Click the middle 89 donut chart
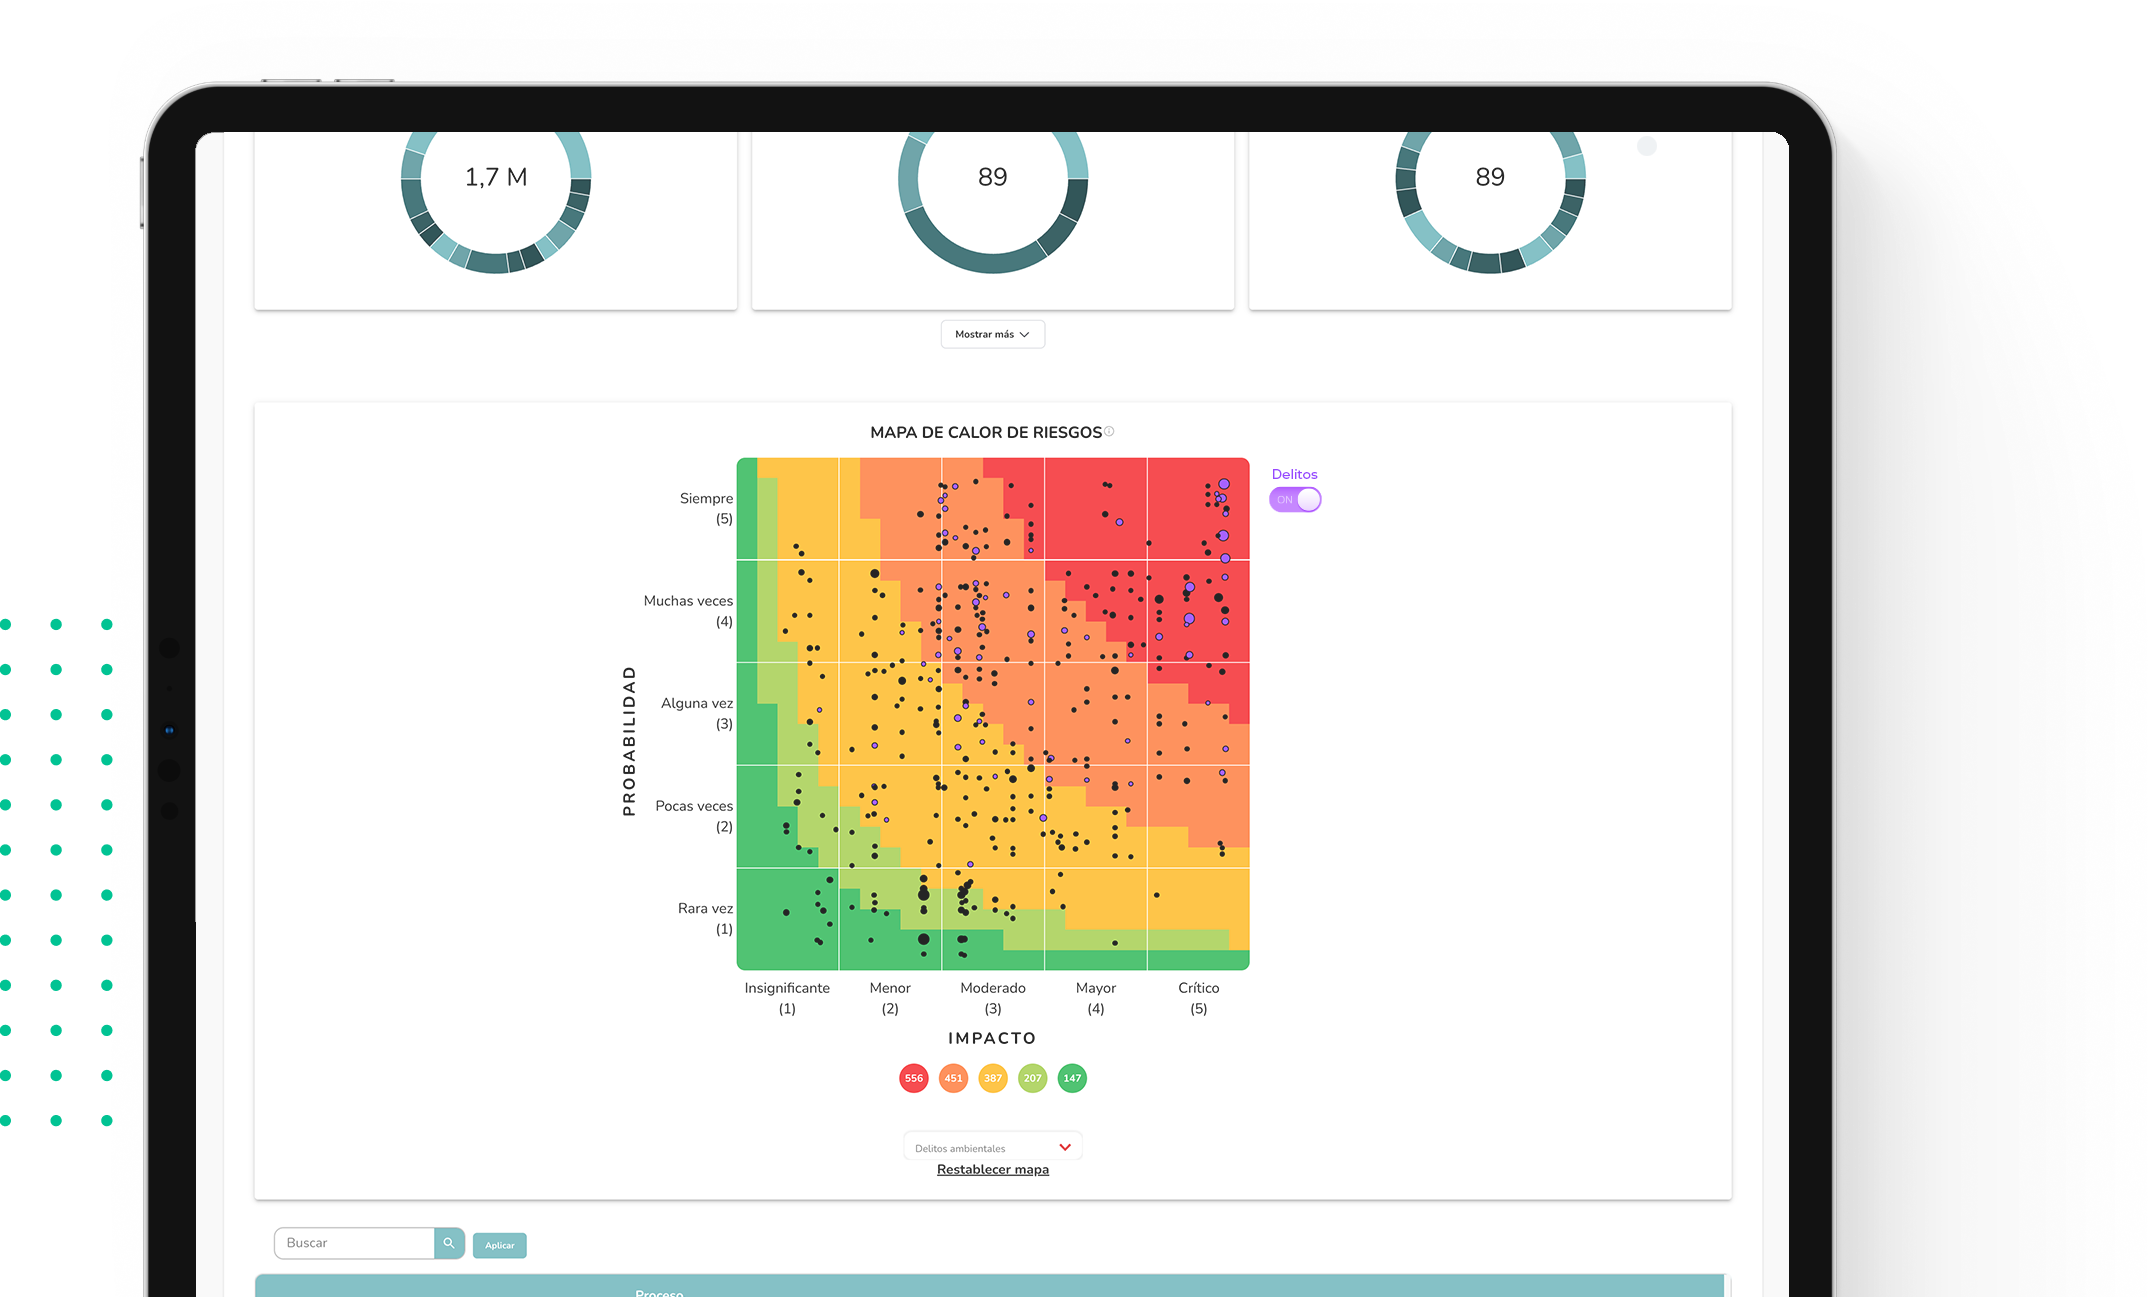Screen dimensions: 2148x1297 pyautogui.click(x=992, y=178)
